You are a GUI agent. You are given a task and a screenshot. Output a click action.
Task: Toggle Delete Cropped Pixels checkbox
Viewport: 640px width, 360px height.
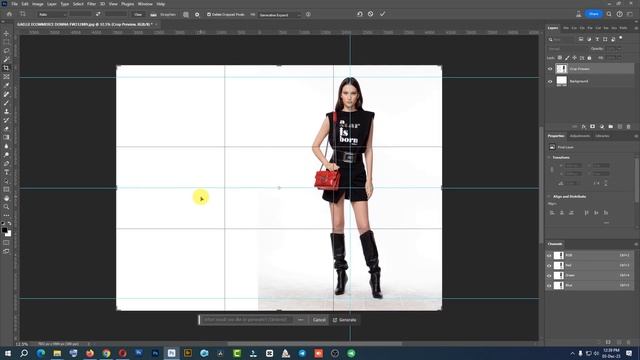(x=209, y=14)
